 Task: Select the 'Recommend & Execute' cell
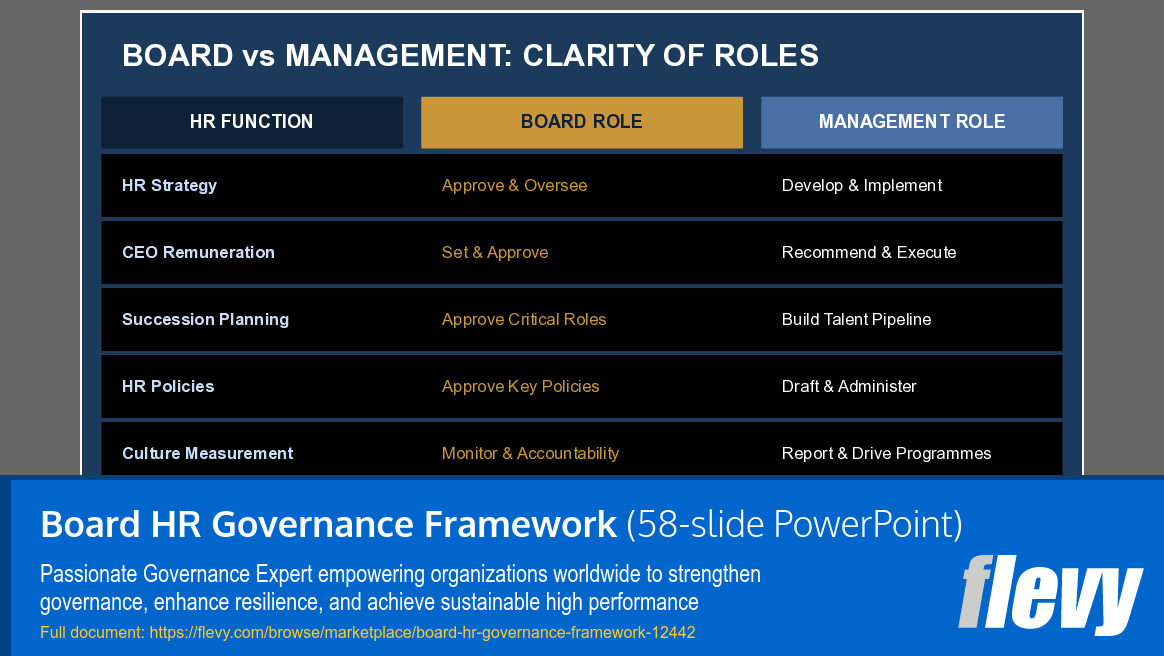[869, 252]
